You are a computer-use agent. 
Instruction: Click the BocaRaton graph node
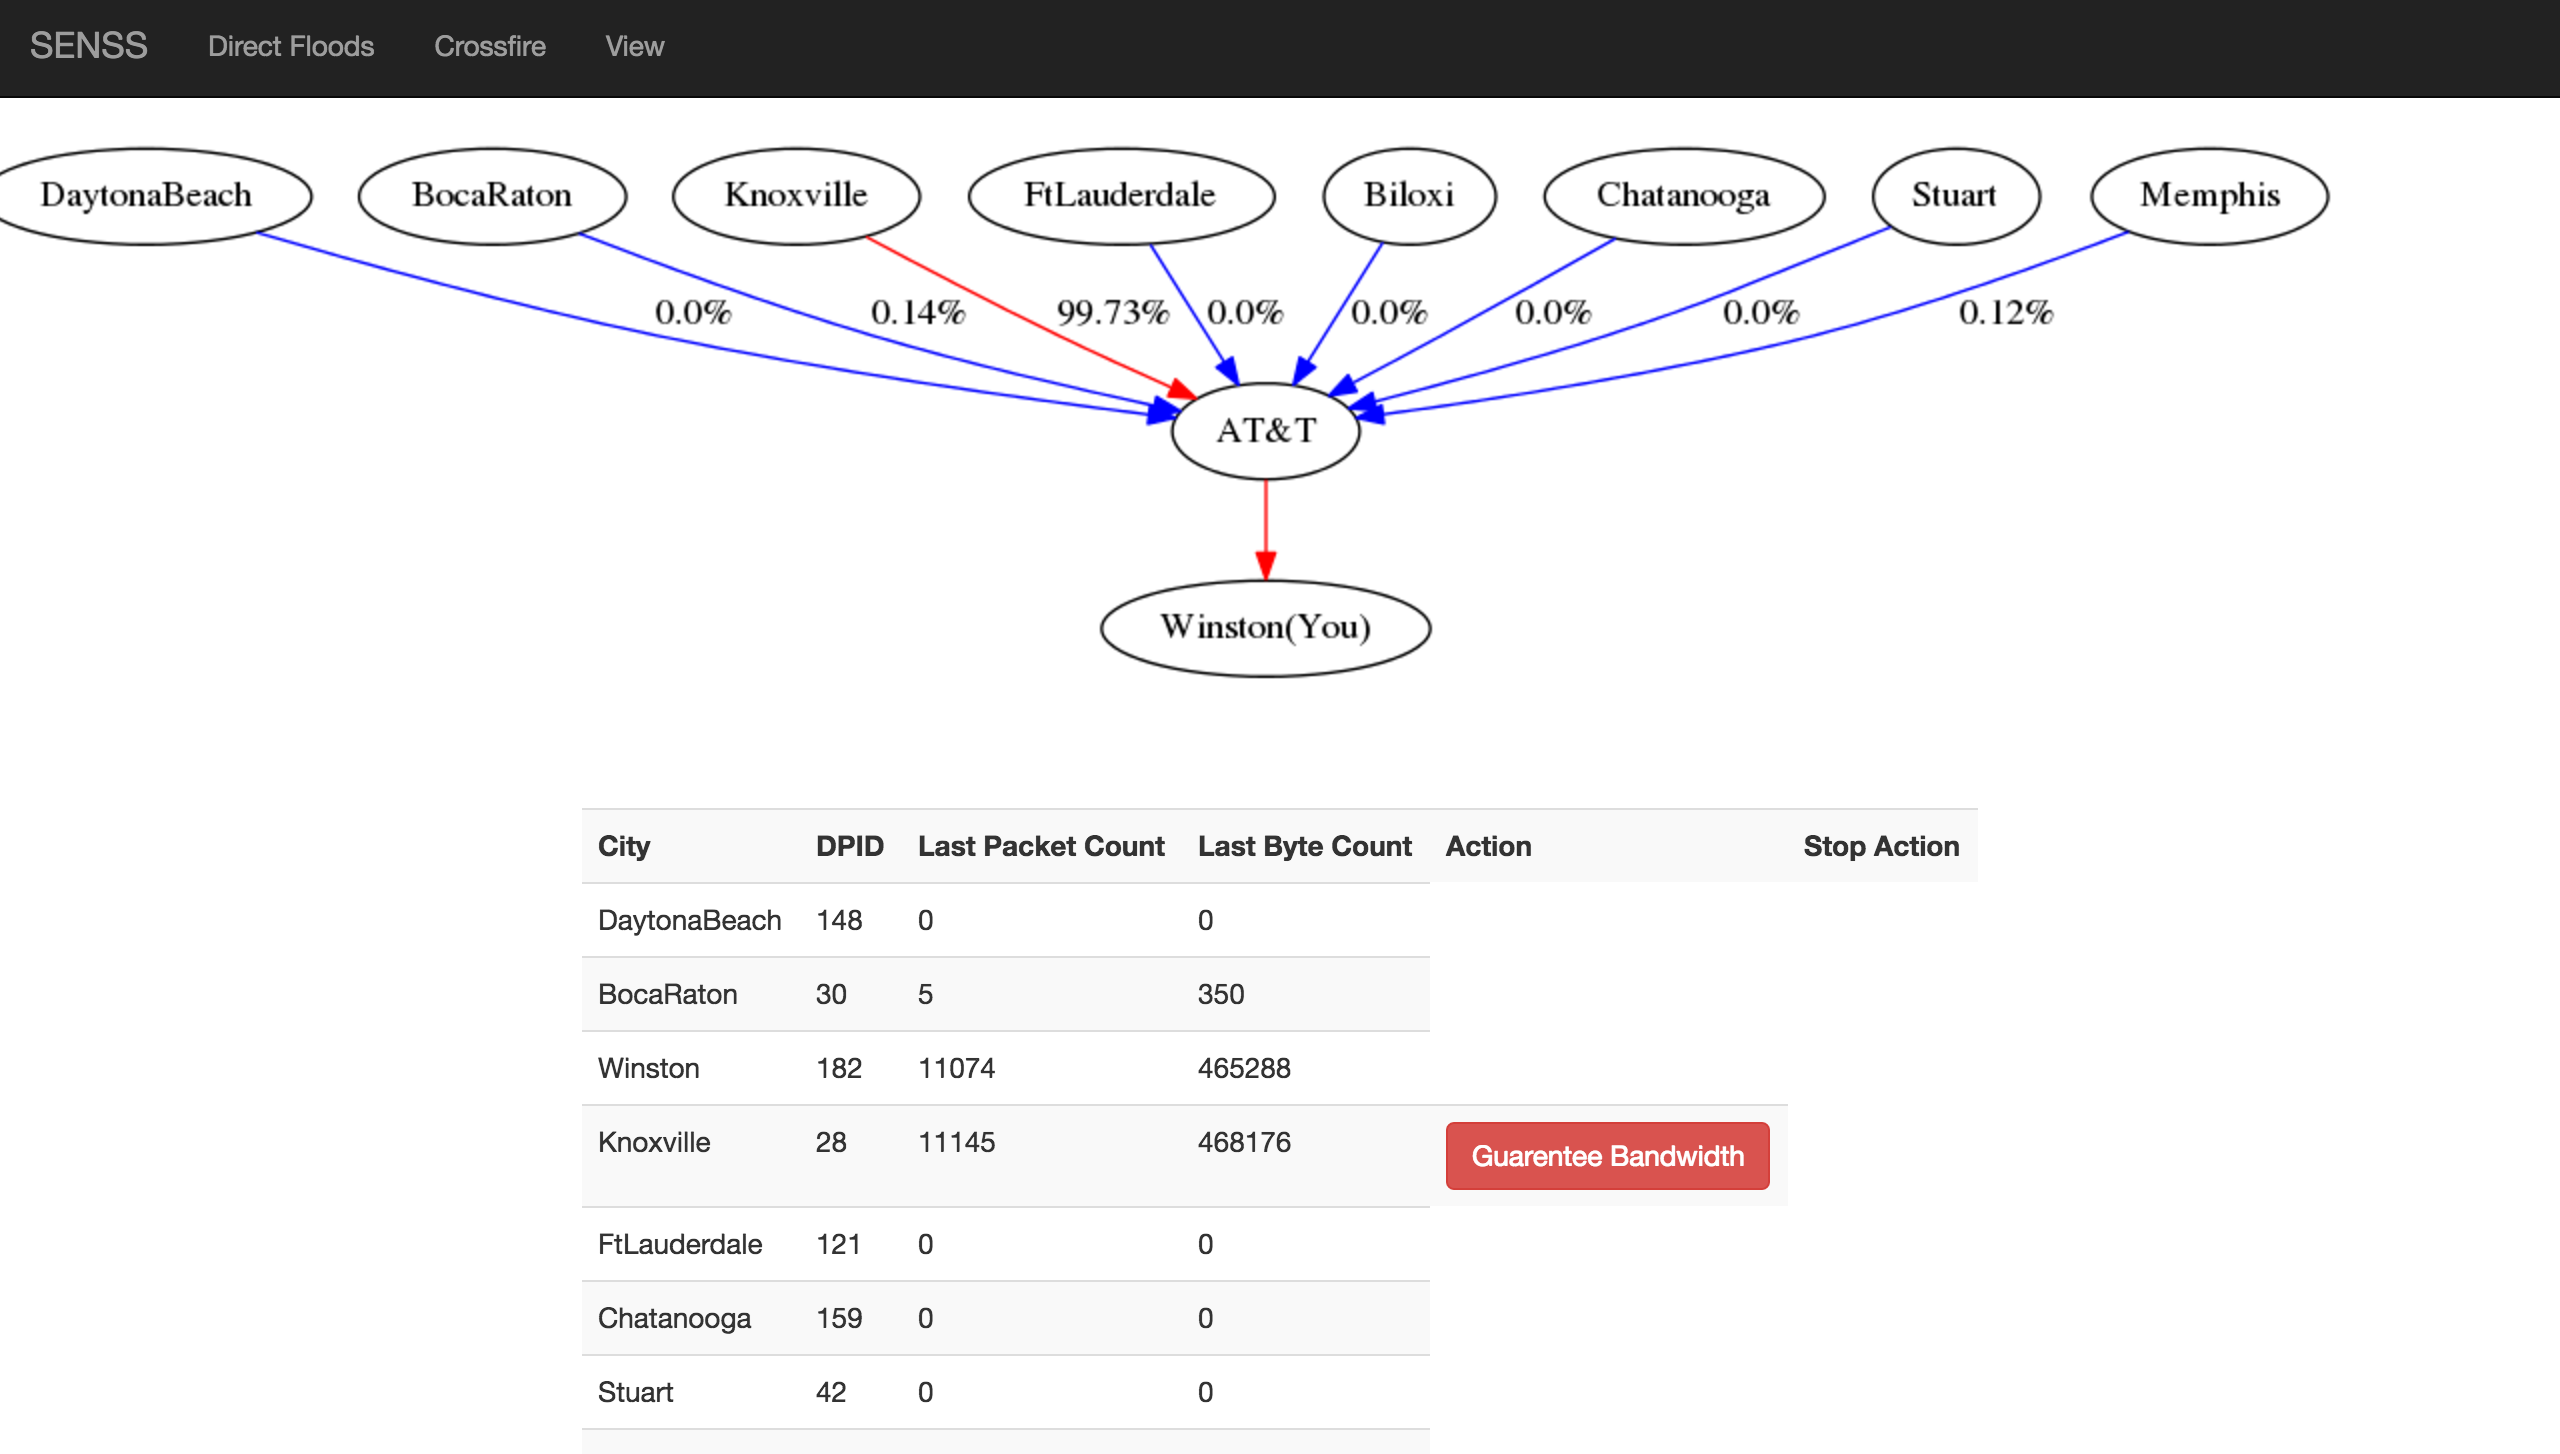click(x=491, y=195)
